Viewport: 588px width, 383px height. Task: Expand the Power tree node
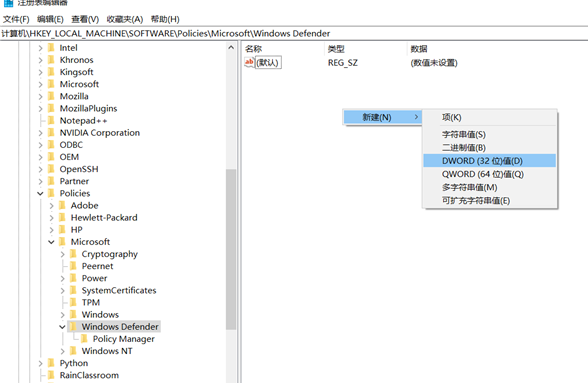(x=63, y=278)
